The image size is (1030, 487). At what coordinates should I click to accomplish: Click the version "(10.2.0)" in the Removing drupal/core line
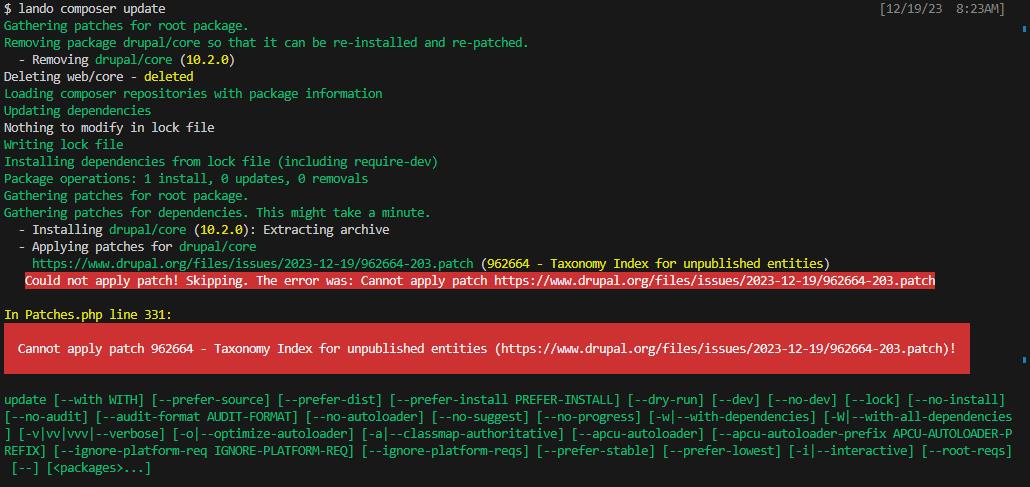coord(207,60)
